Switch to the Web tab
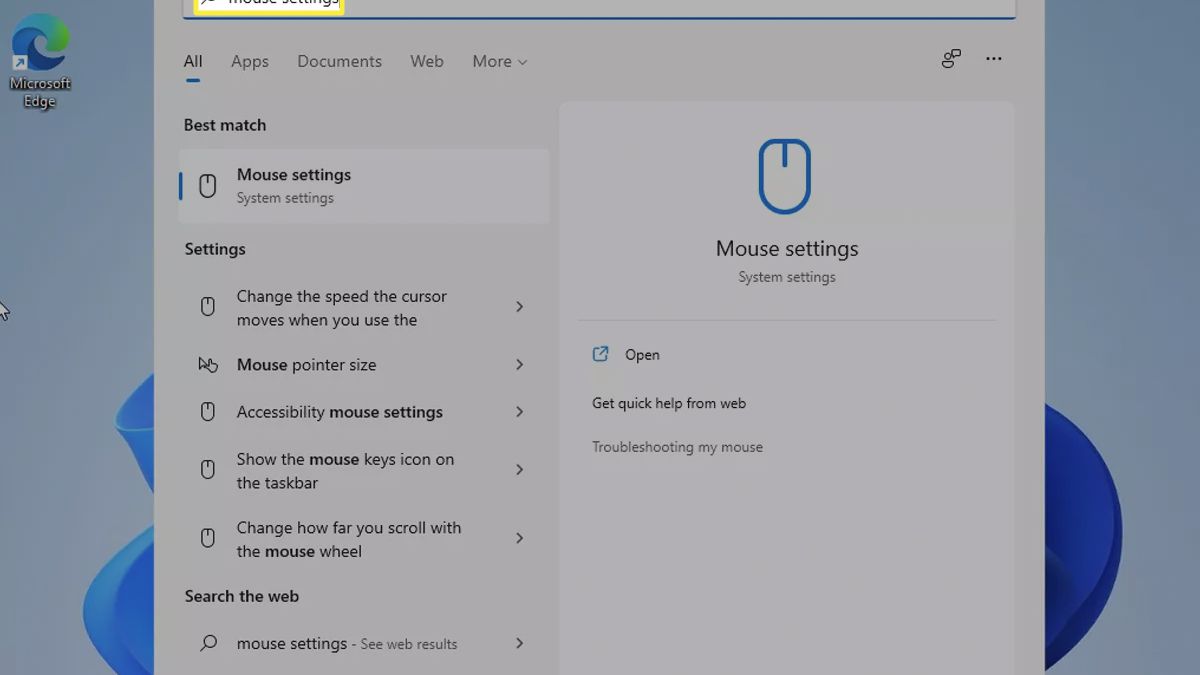The image size is (1200, 675). [x=426, y=61]
